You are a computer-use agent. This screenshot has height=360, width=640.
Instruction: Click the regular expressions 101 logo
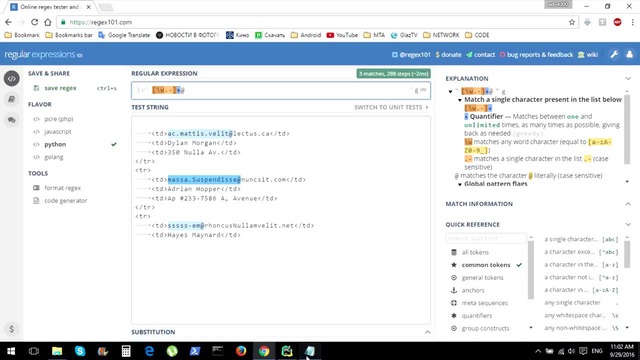[43, 54]
